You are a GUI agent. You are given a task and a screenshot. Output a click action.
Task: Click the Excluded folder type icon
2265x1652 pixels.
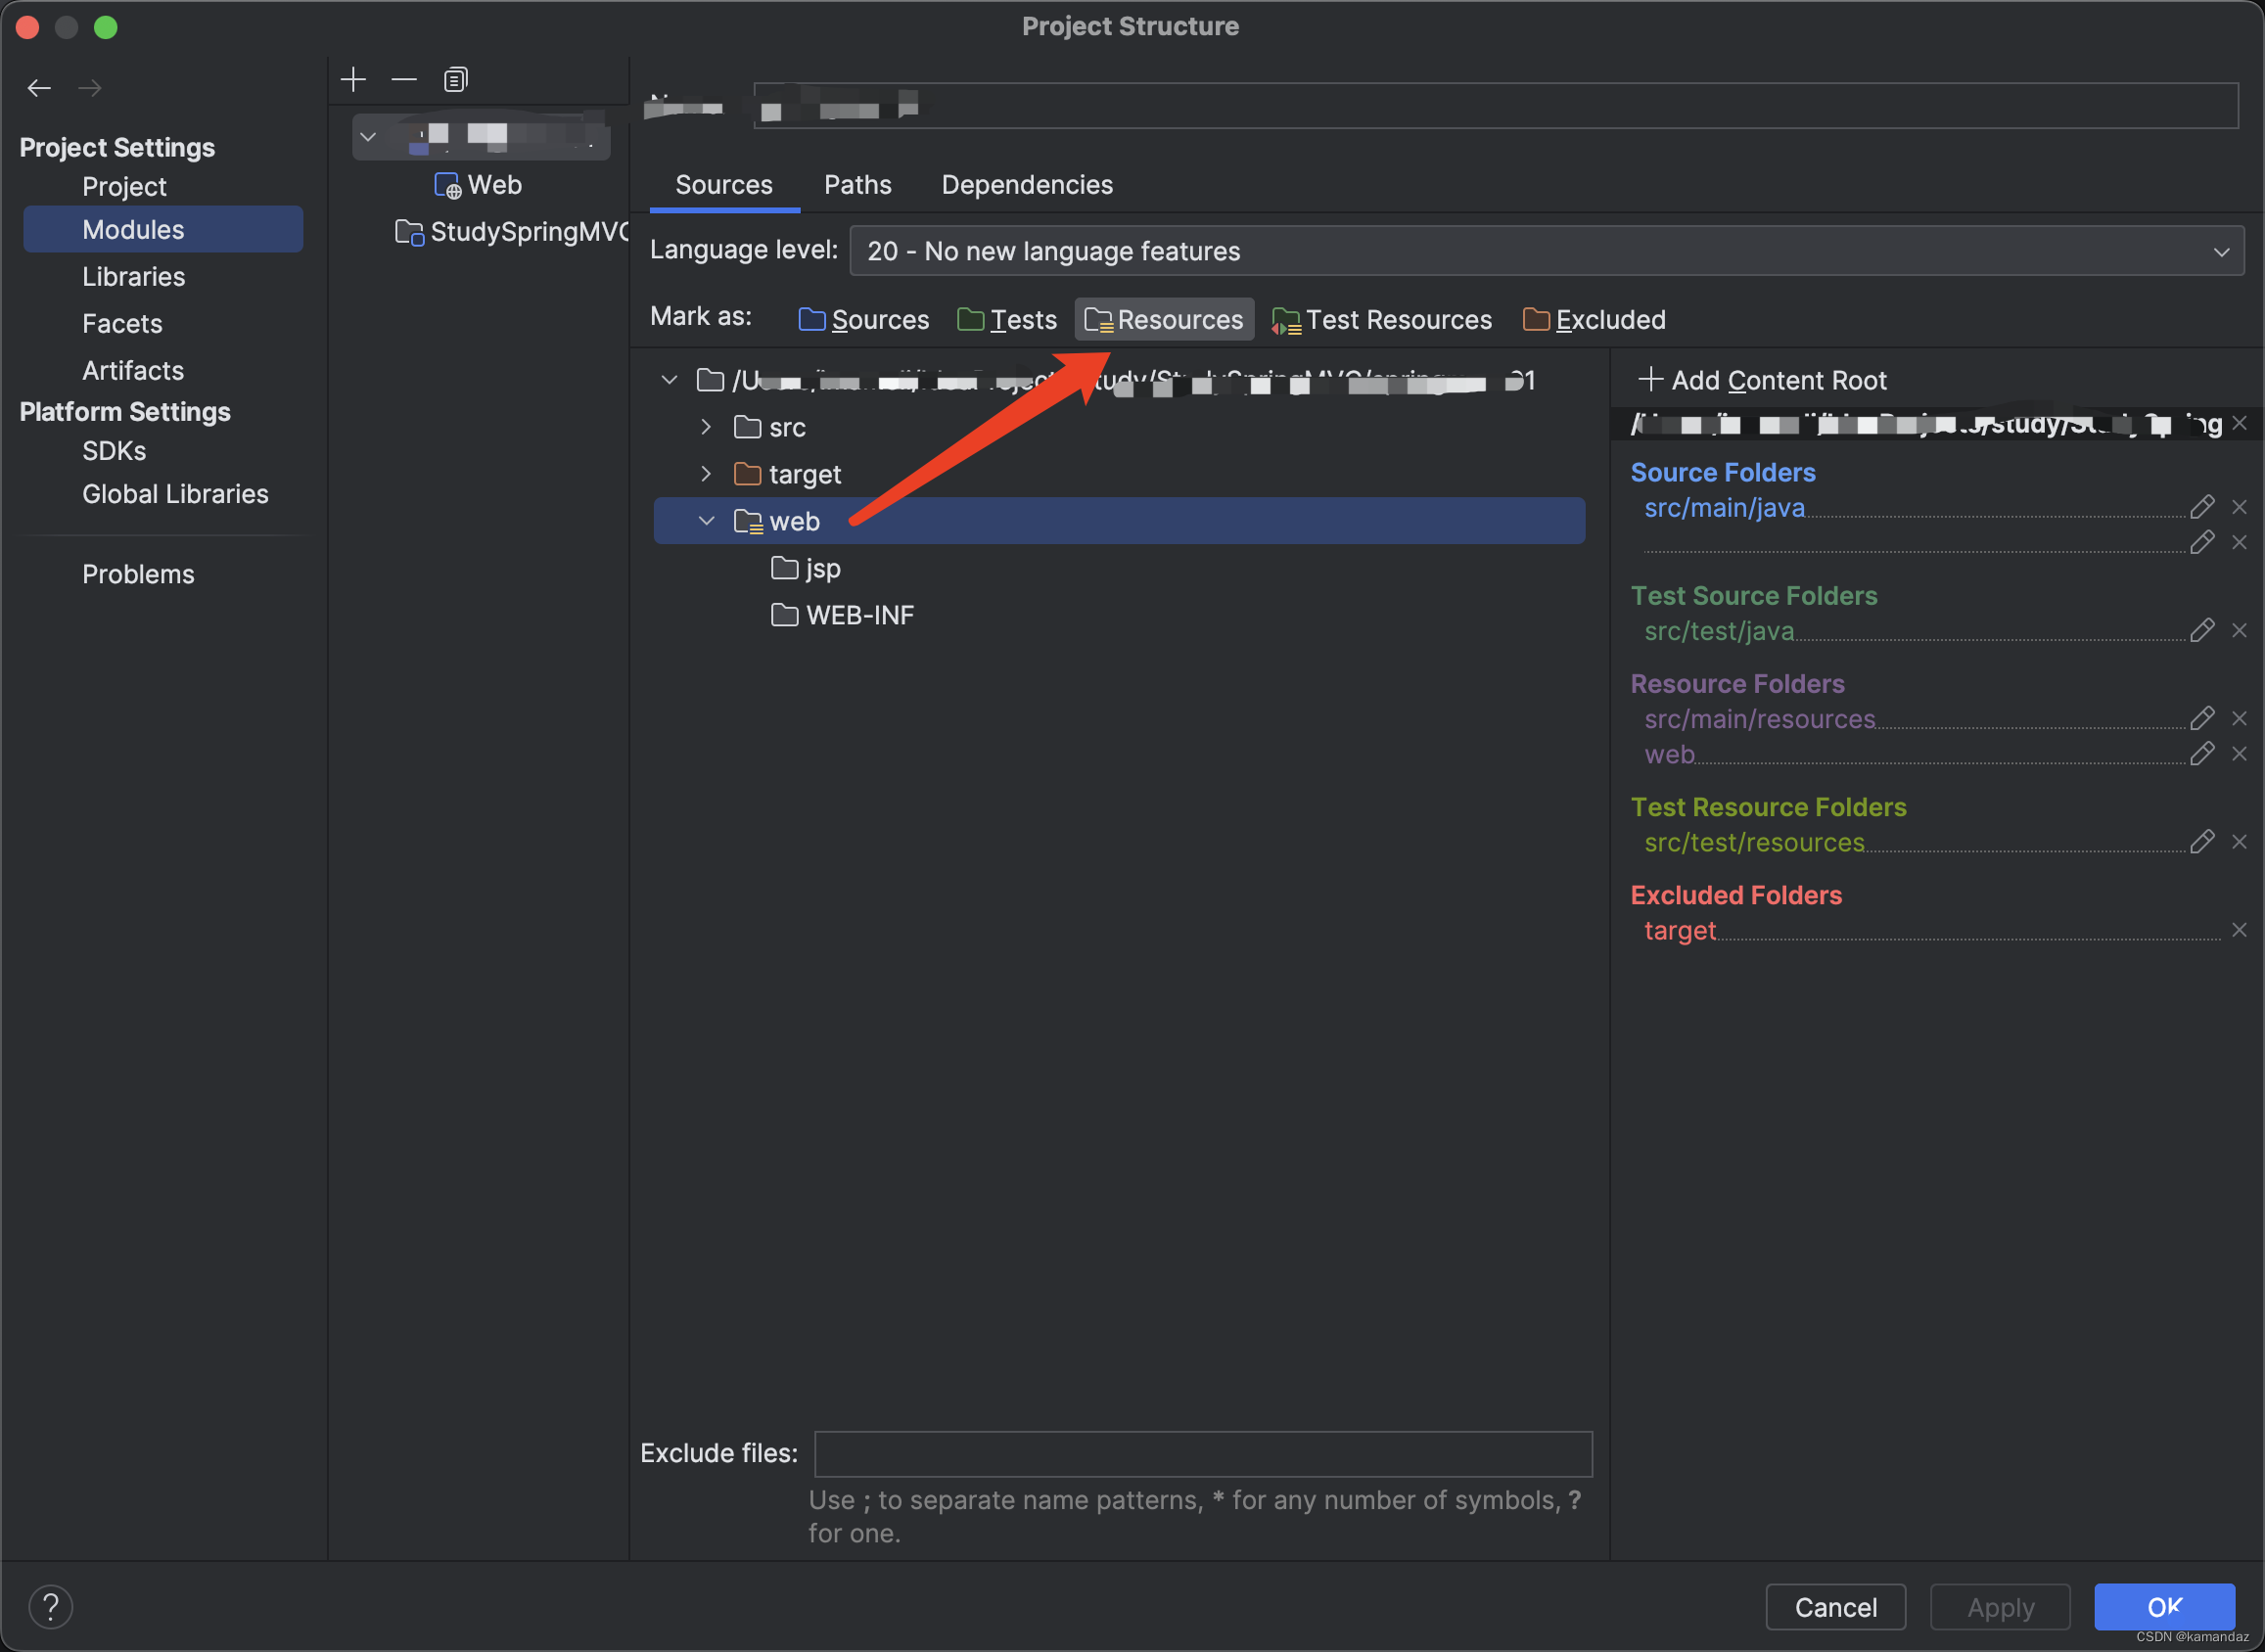pos(1535,320)
